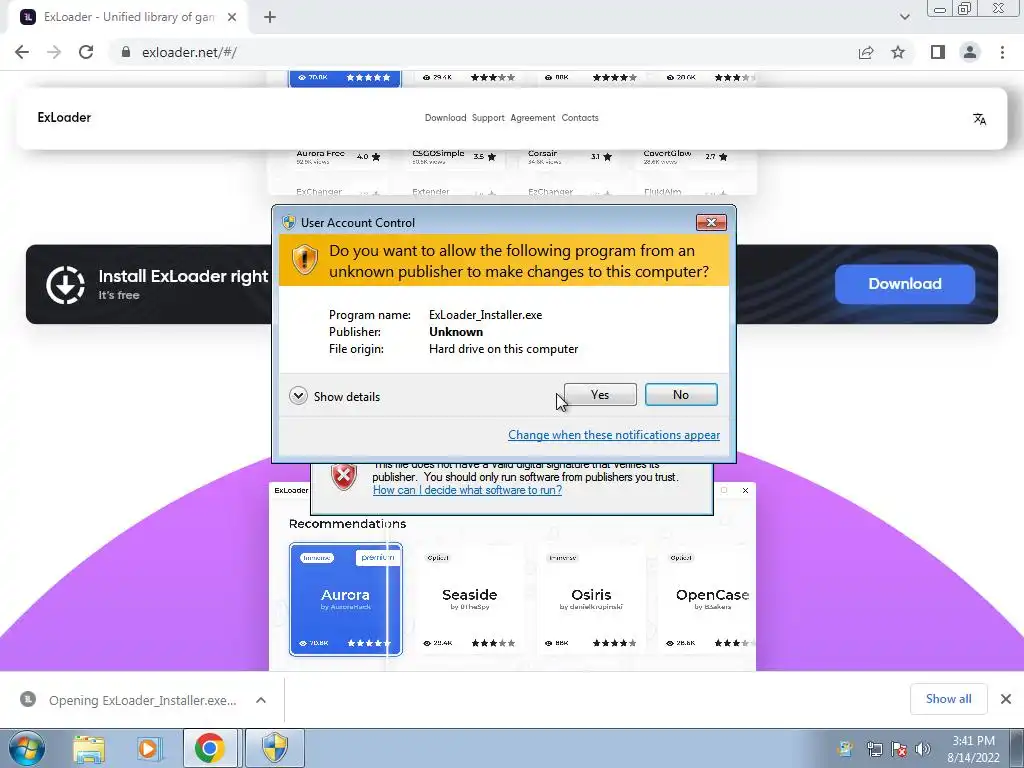1024x768 pixels.
Task: Click the CovertGlow list entry
Action: (685, 157)
